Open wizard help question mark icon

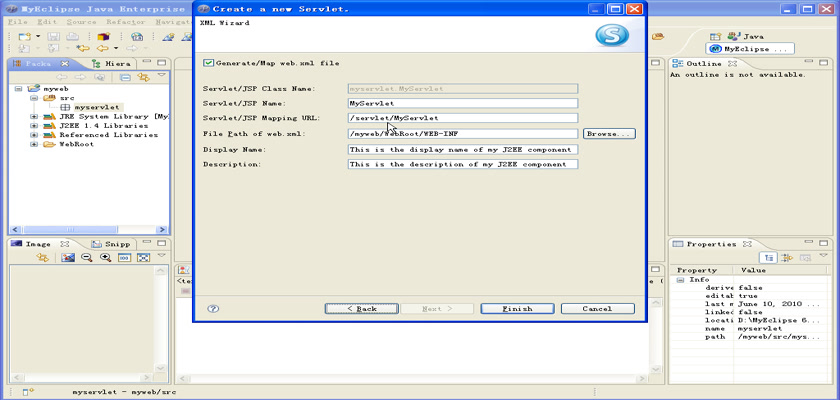[213, 308]
